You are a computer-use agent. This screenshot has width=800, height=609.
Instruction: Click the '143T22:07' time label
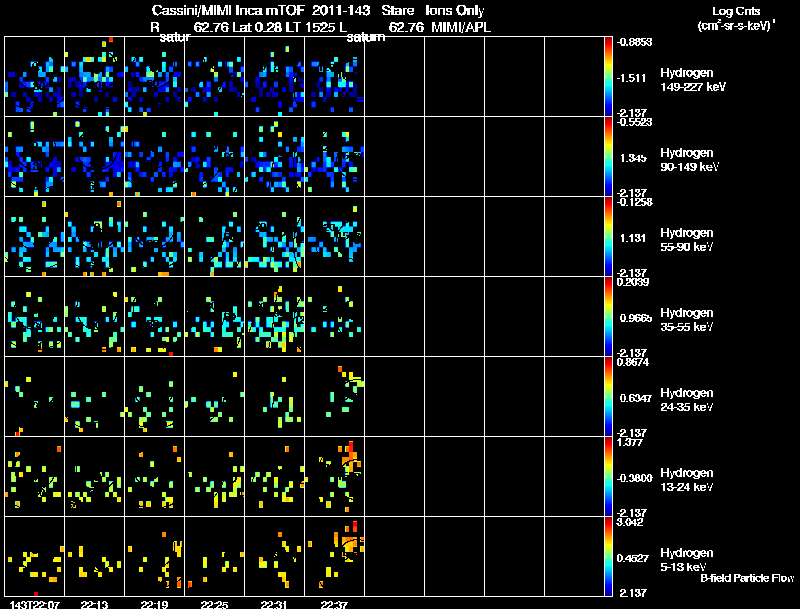(35, 604)
